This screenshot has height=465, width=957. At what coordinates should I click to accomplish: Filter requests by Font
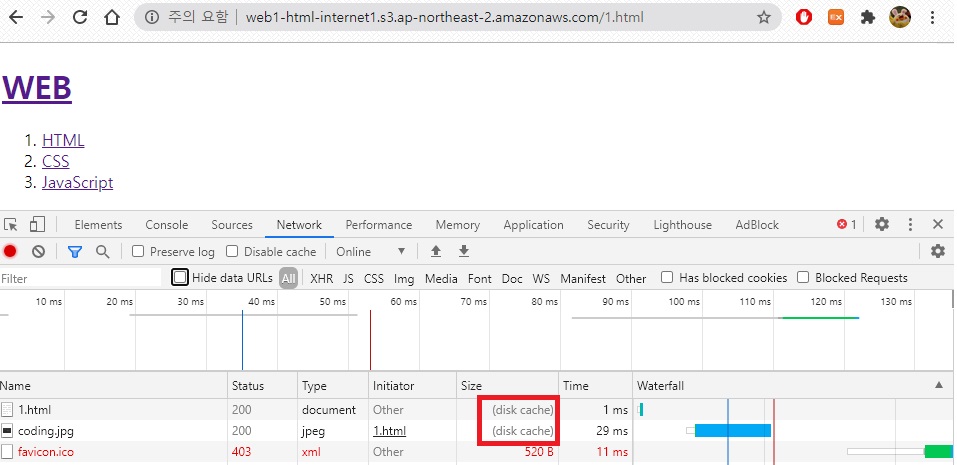480,279
